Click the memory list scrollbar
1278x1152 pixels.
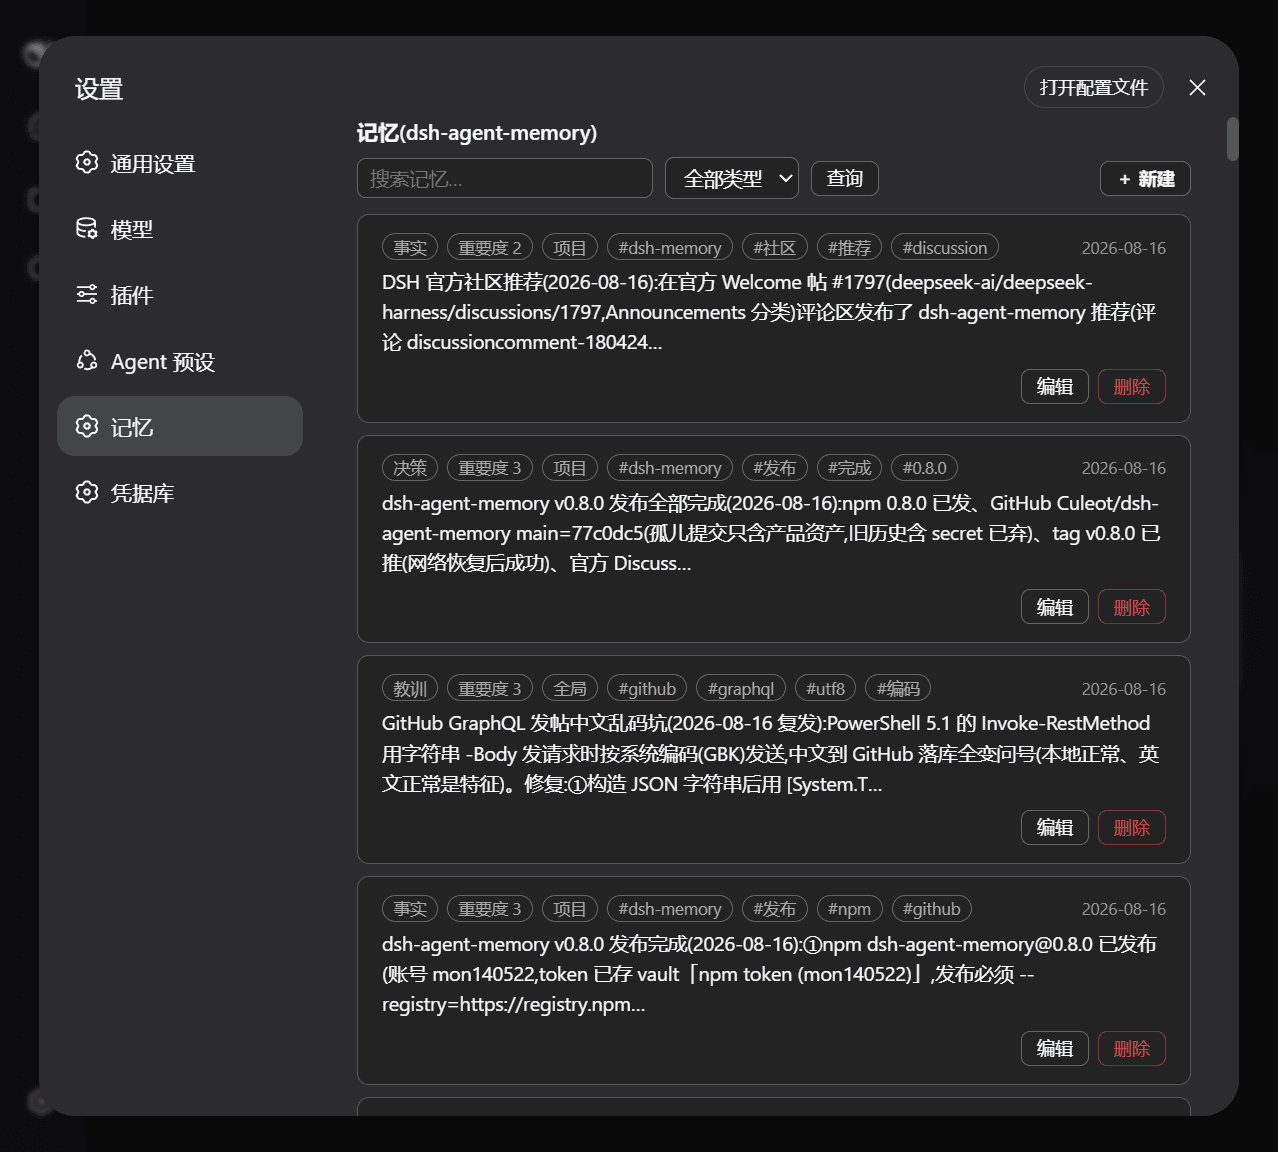pyautogui.click(x=1233, y=139)
